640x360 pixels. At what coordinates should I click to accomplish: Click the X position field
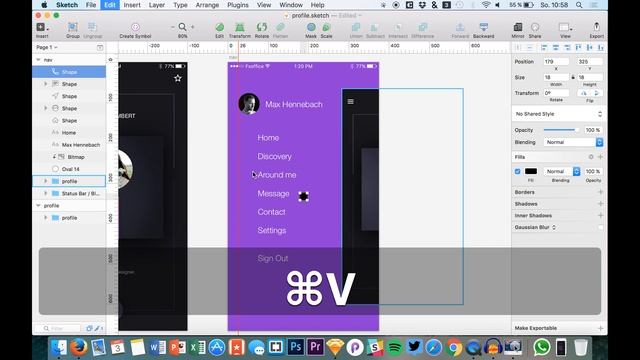coord(556,62)
